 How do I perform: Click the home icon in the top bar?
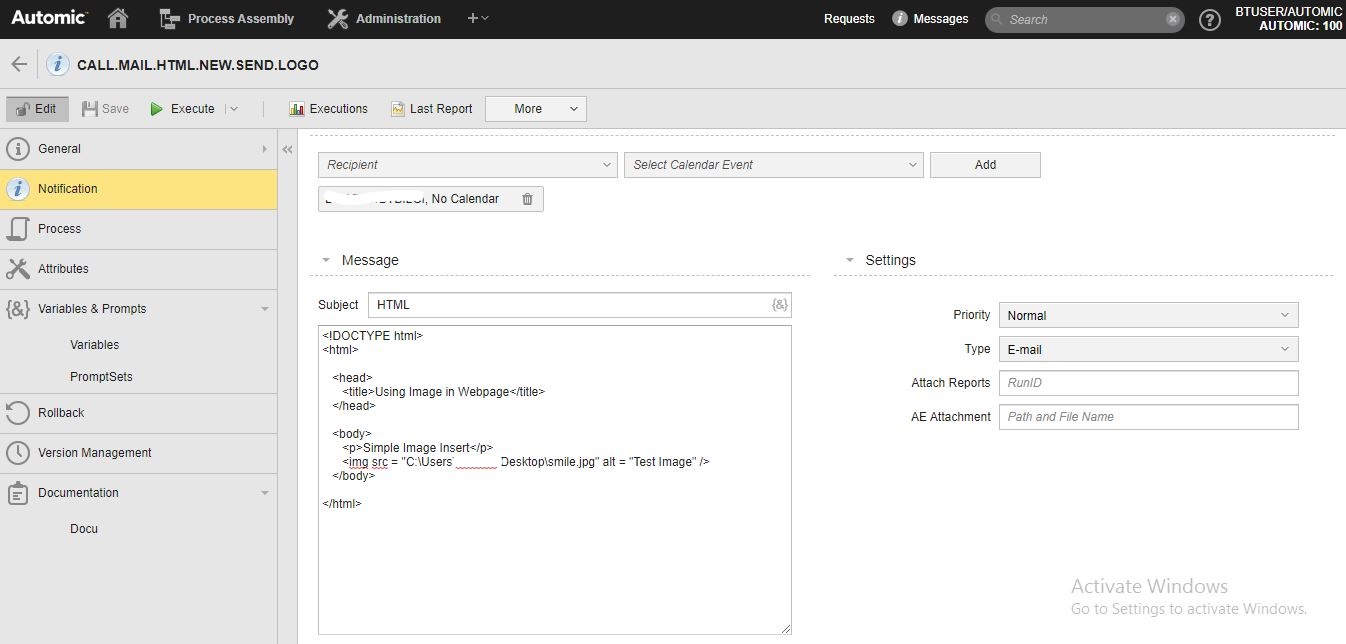[x=117, y=18]
